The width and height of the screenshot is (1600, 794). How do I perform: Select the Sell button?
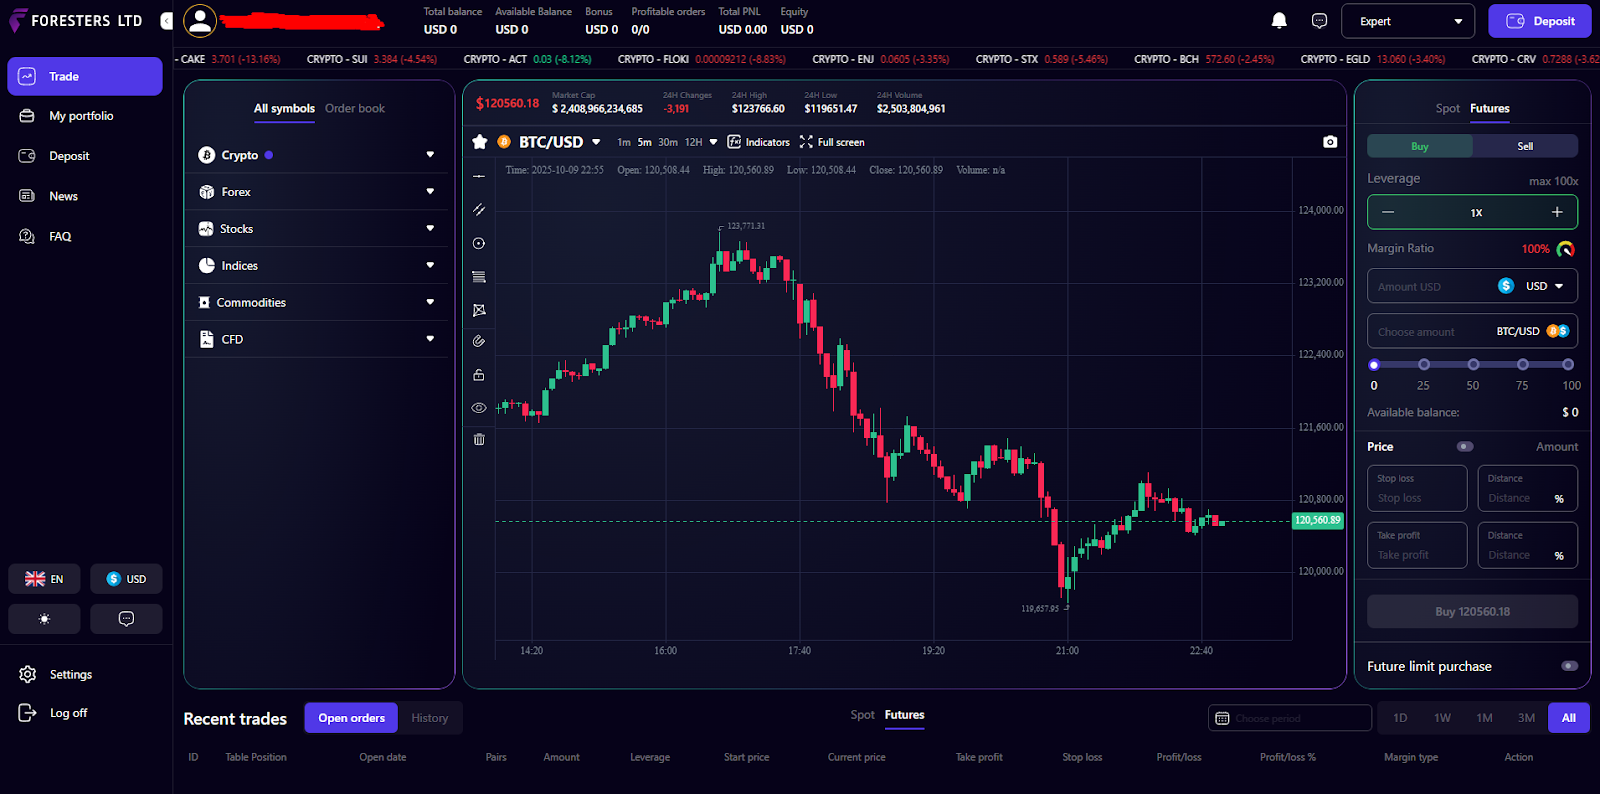1525,146
